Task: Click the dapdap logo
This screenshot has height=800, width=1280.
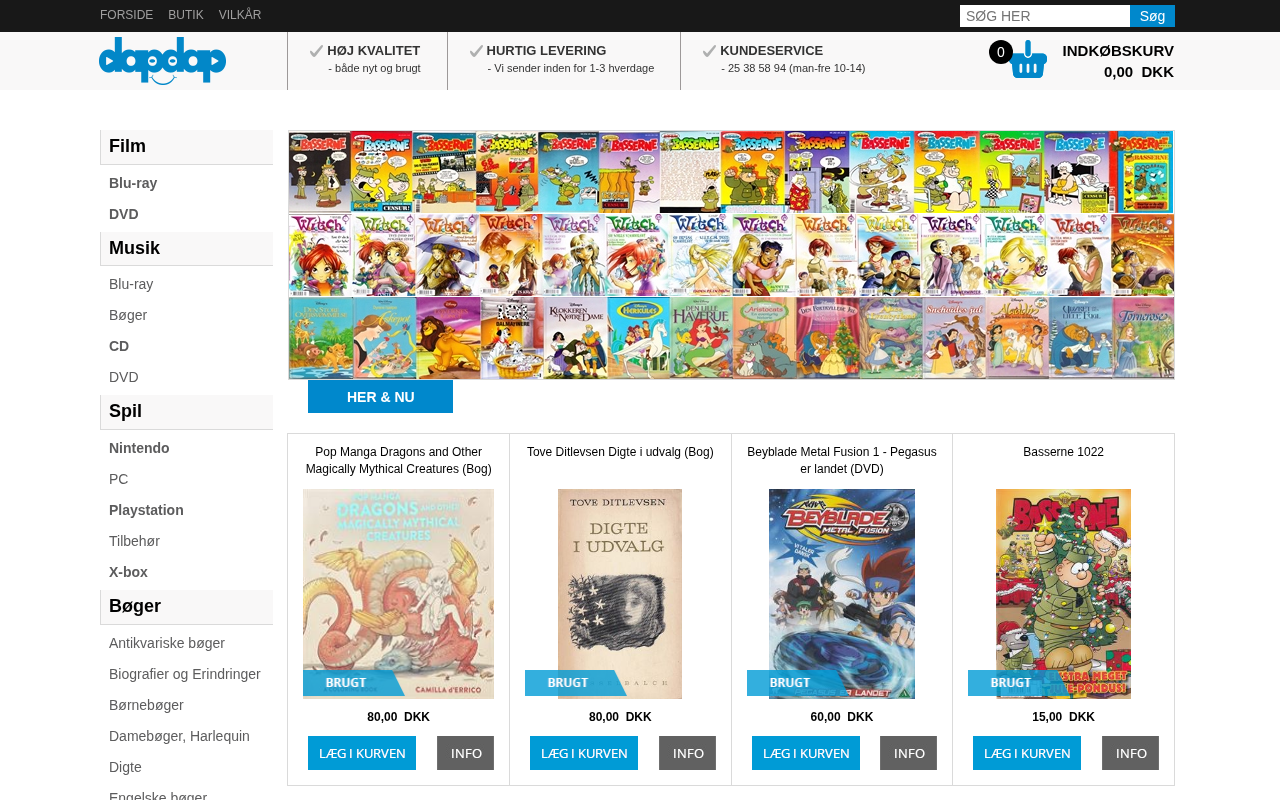Action: [162, 61]
